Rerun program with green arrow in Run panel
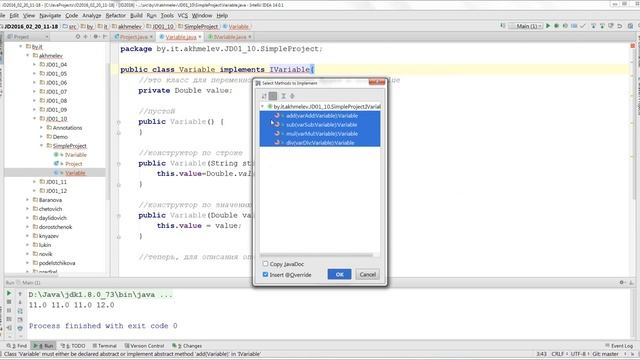Image resolution: width=640 pixels, height=360 pixels. 9,293
